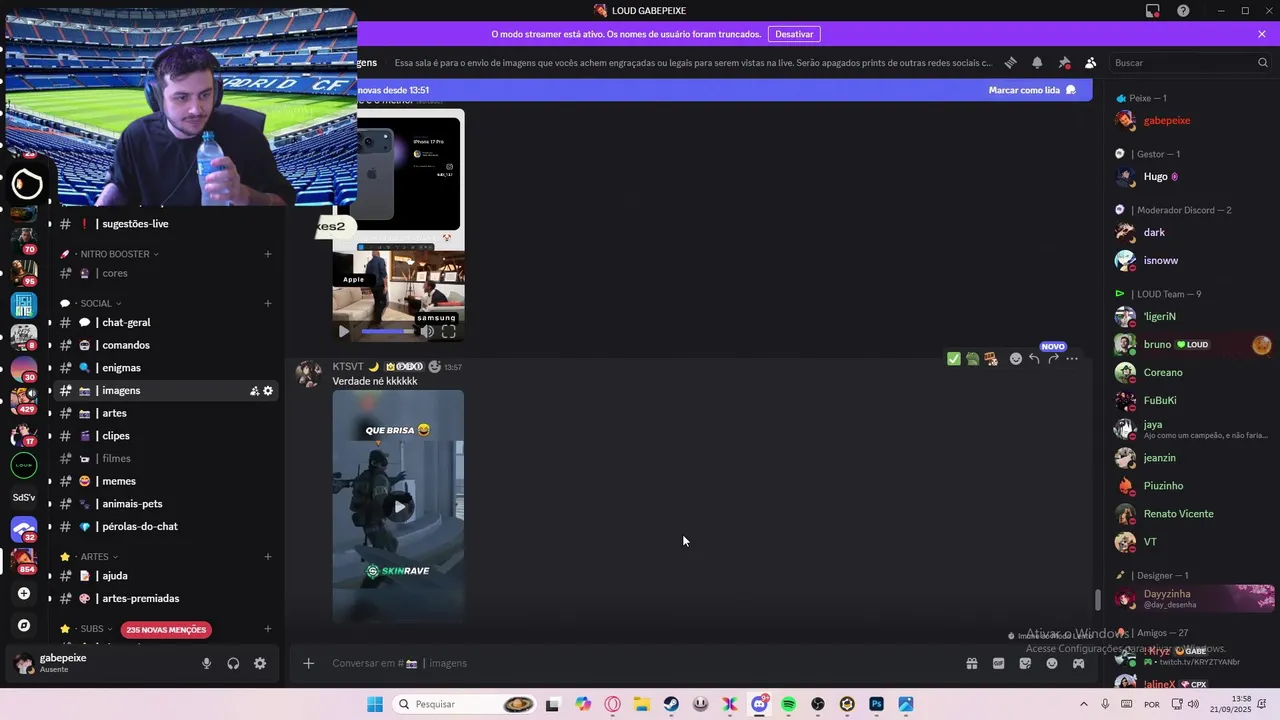Screen dimensions: 1280x720
Task: Show pinned messages
Action: coord(1064,62)
